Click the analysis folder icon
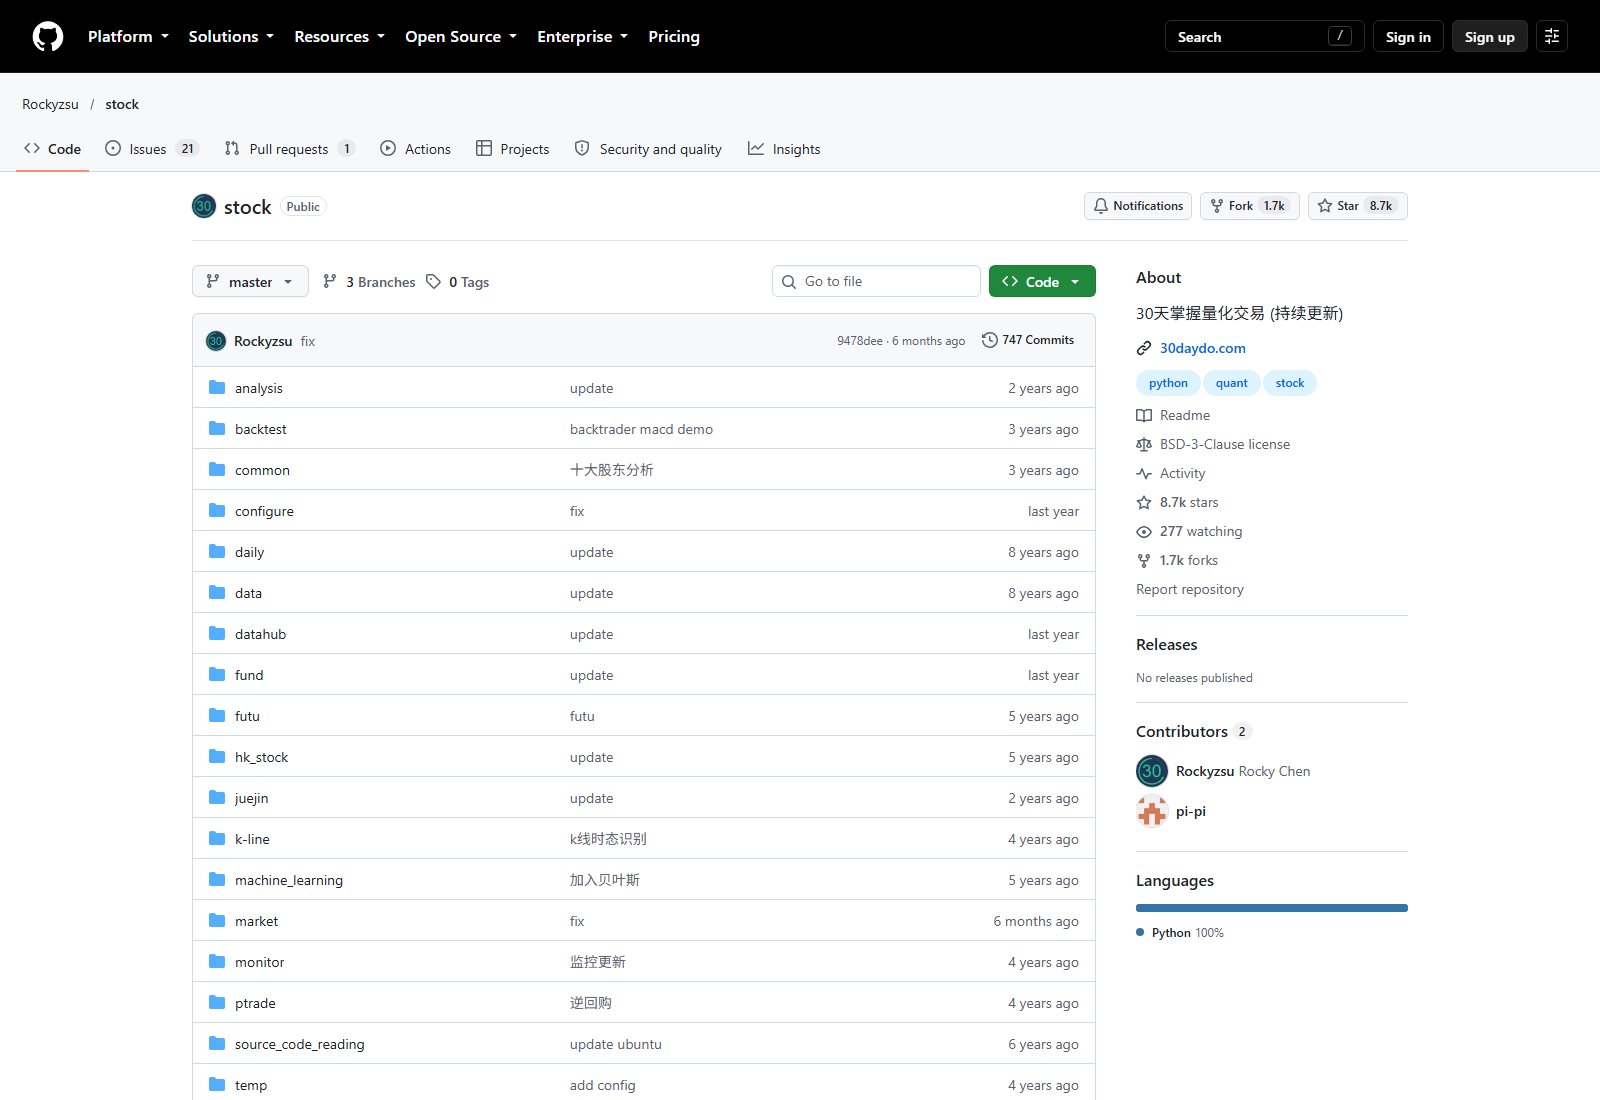The height and width of the screenshot is (1100, 1600). [x=217, y=388]
